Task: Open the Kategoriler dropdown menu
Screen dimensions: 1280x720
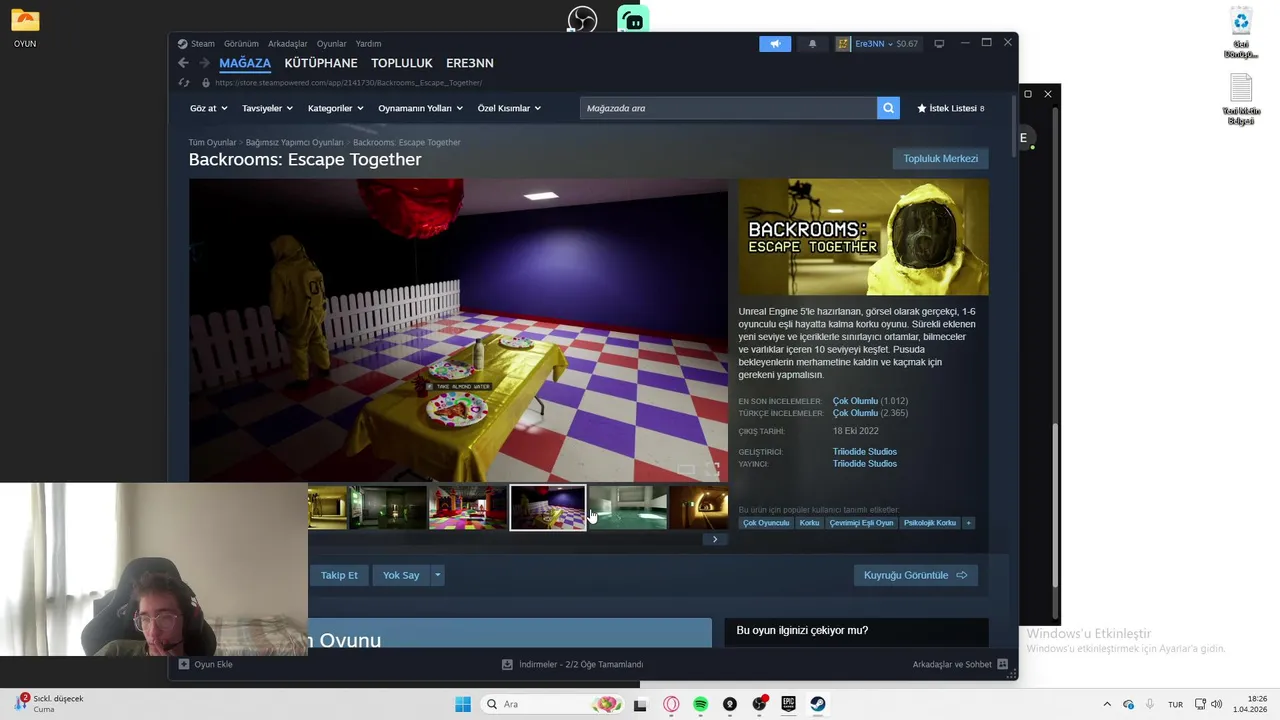Action: 335,108
